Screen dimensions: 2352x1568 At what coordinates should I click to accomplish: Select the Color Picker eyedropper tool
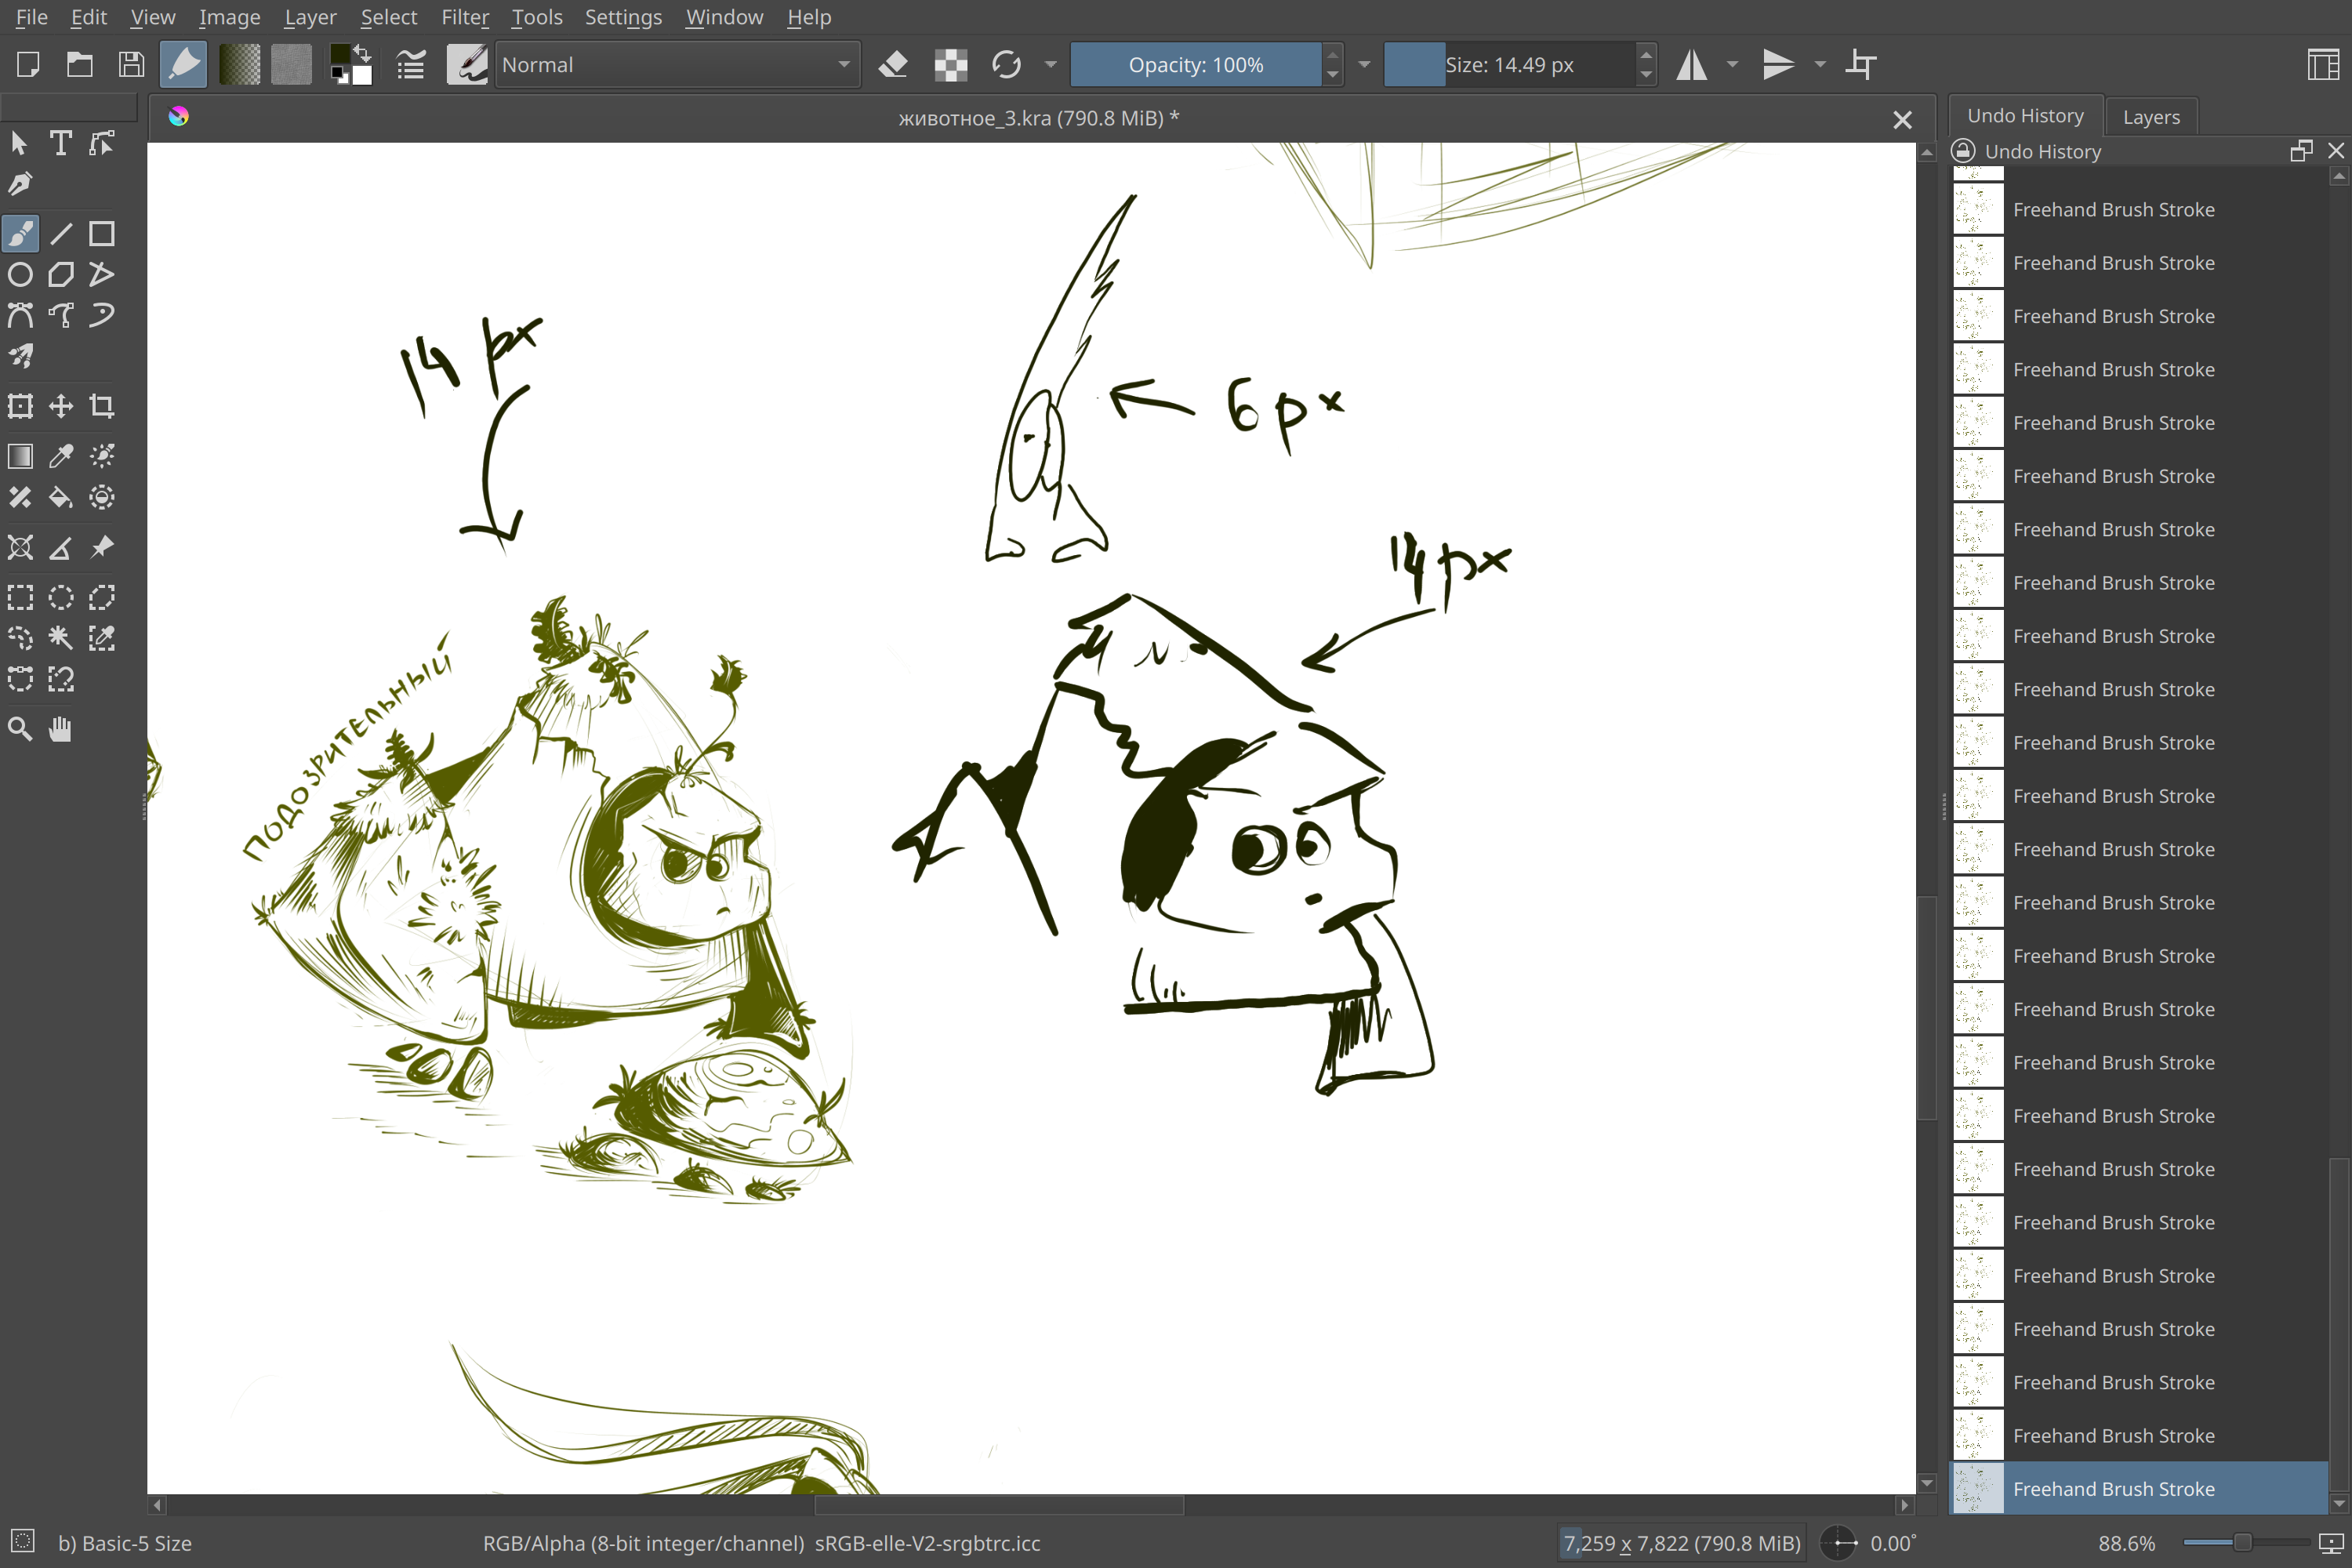pos(61,456)
